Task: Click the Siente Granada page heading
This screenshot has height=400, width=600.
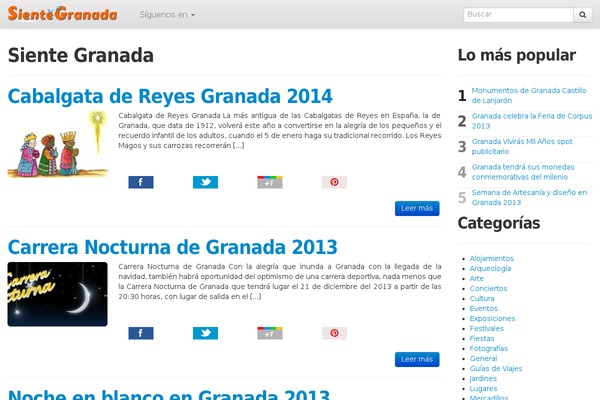Action: pos(81,55)
